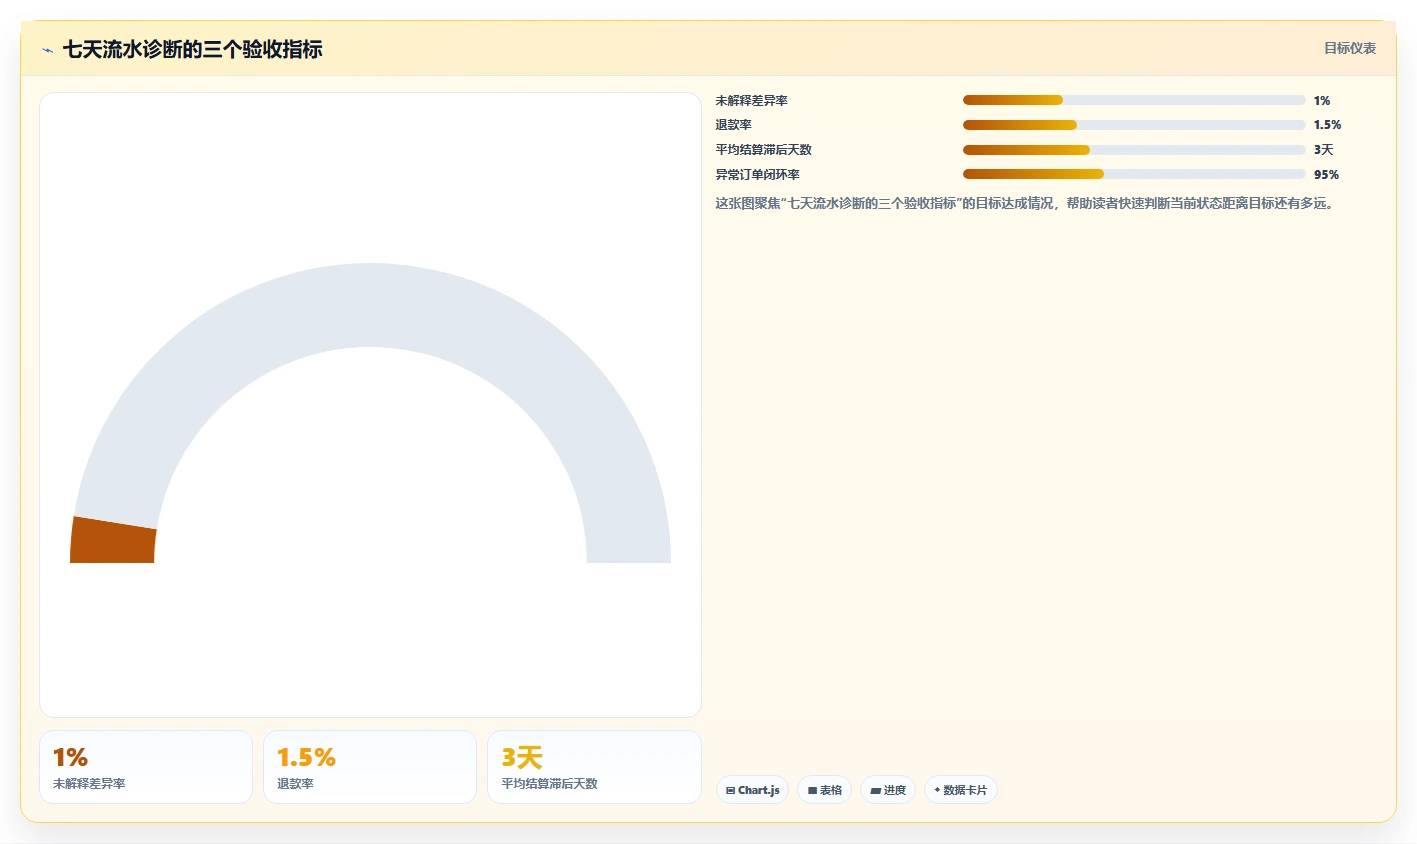The image size is (1417, 844).
Task: Click the gray arc of the gauge chart
Action: coord(370,305)
